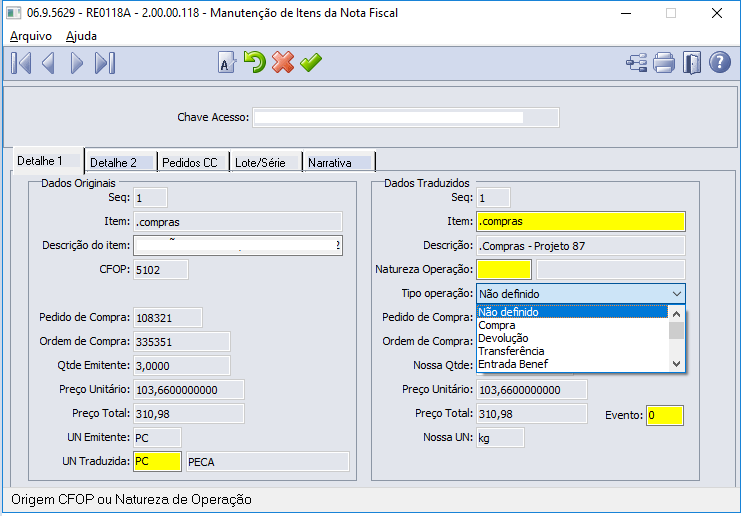The image size is (742, 516).
Task: Jump to last record arrow icon
Action: 105,63
